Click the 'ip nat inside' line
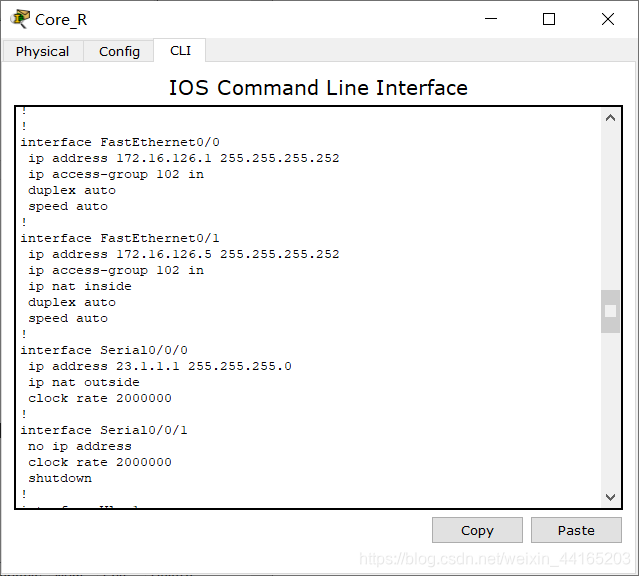The width and height of the screenshot is (640, 577). (x=80, y=286)
